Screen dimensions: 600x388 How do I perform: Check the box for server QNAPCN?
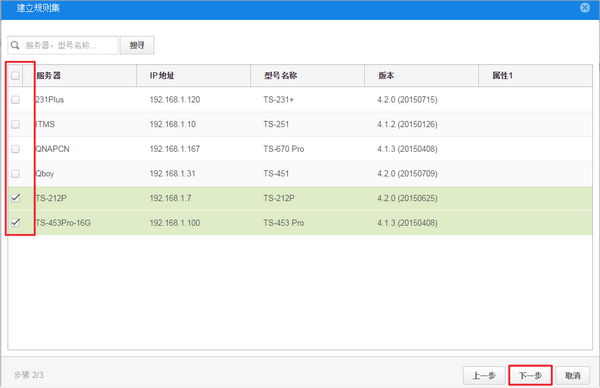tap(15, 149)
